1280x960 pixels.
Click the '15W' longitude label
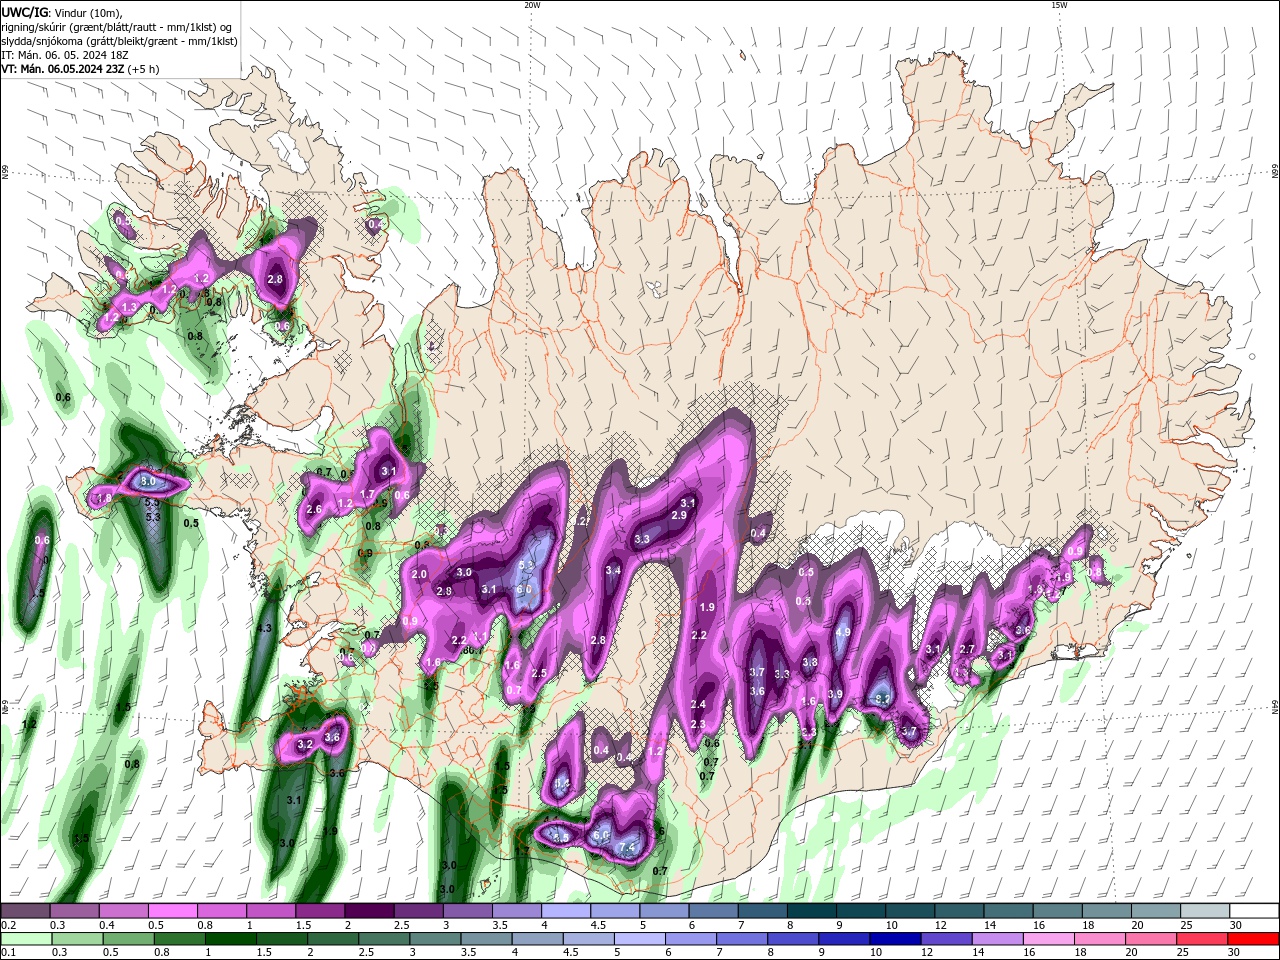[x=1060, y=5]
